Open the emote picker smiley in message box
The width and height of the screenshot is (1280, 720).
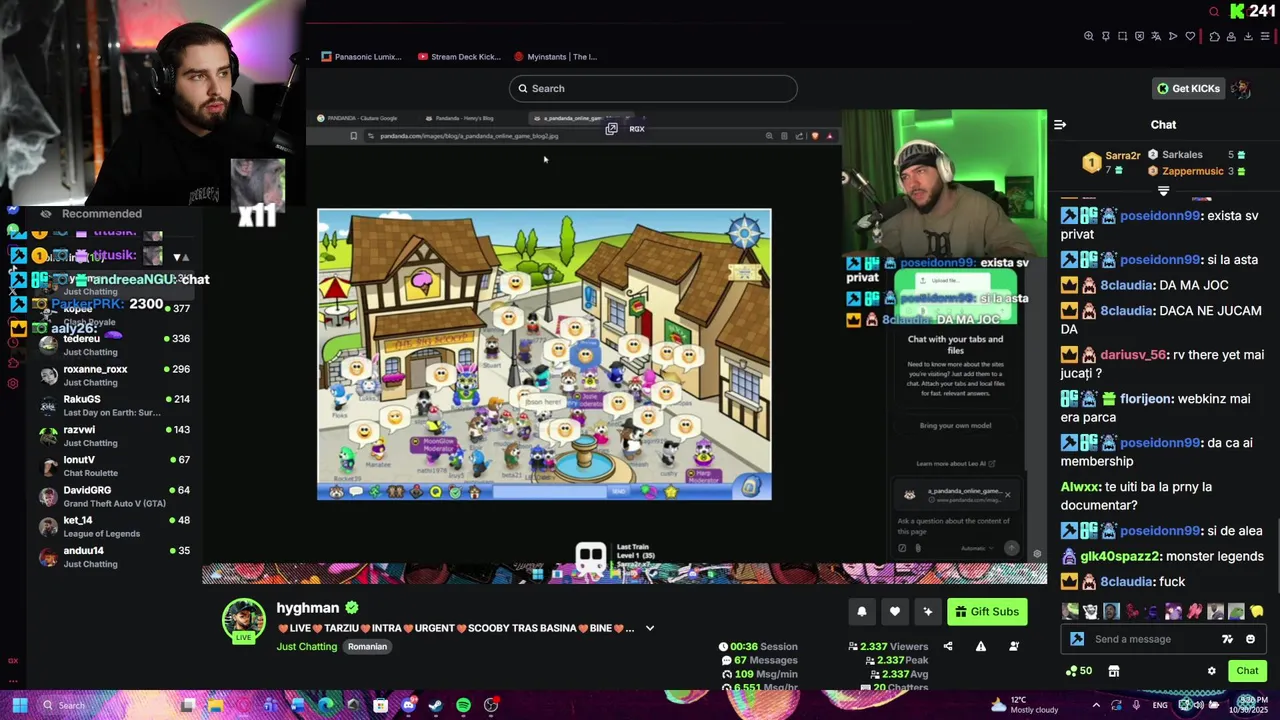click(x=1250, y=639)
